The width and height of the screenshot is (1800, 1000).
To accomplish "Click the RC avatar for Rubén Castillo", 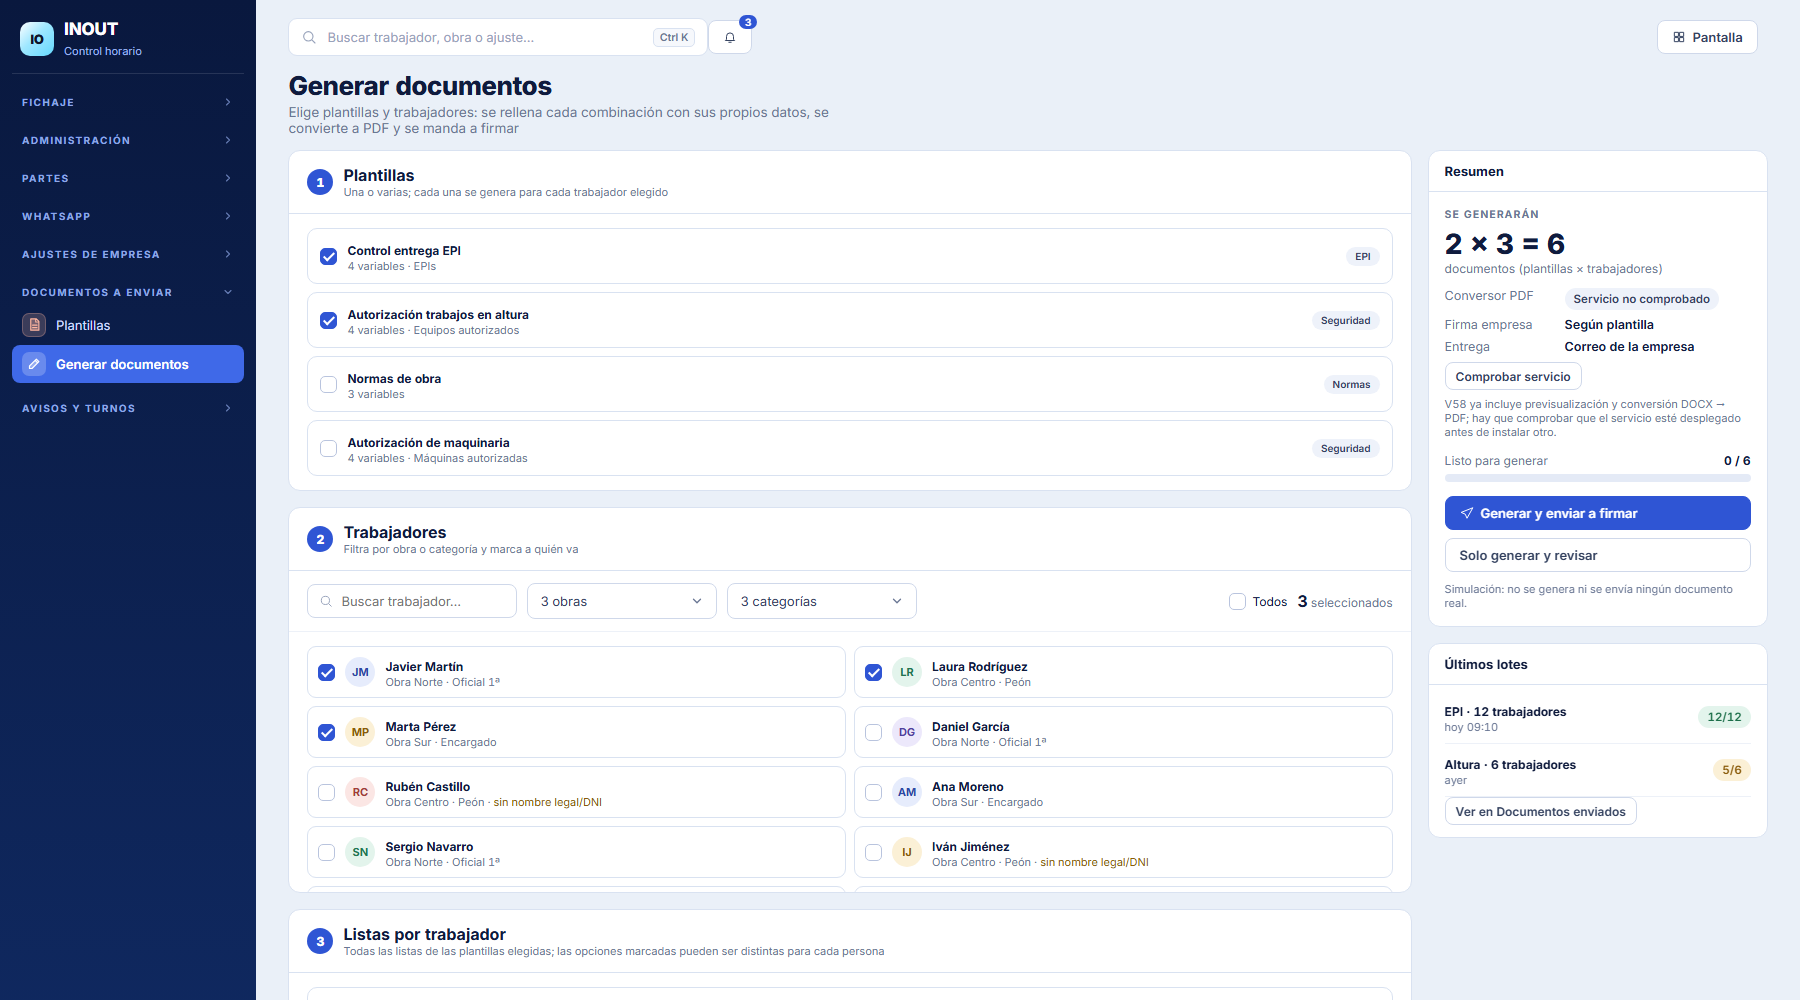I will (360, 792).
